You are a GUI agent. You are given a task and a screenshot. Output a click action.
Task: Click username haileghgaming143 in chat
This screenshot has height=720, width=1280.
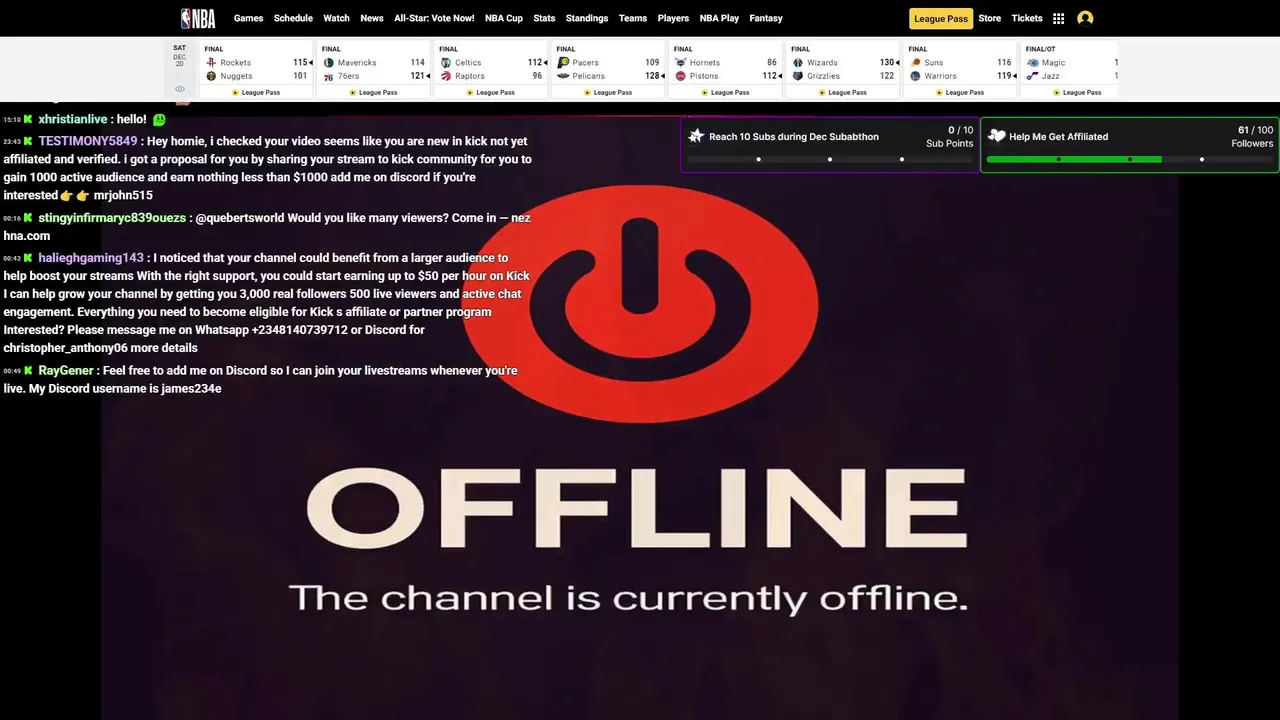click(91, 258)
